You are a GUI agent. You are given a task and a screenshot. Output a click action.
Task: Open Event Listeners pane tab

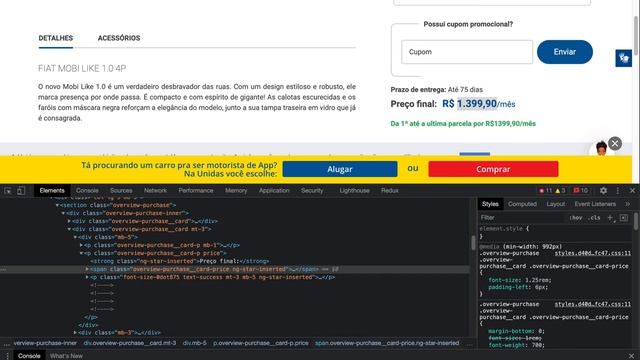595,204
